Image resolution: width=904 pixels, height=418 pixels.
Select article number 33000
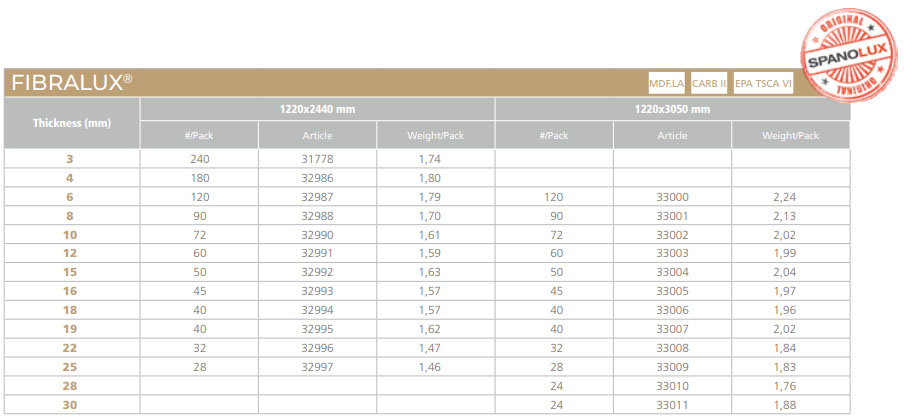pos(672,197)
